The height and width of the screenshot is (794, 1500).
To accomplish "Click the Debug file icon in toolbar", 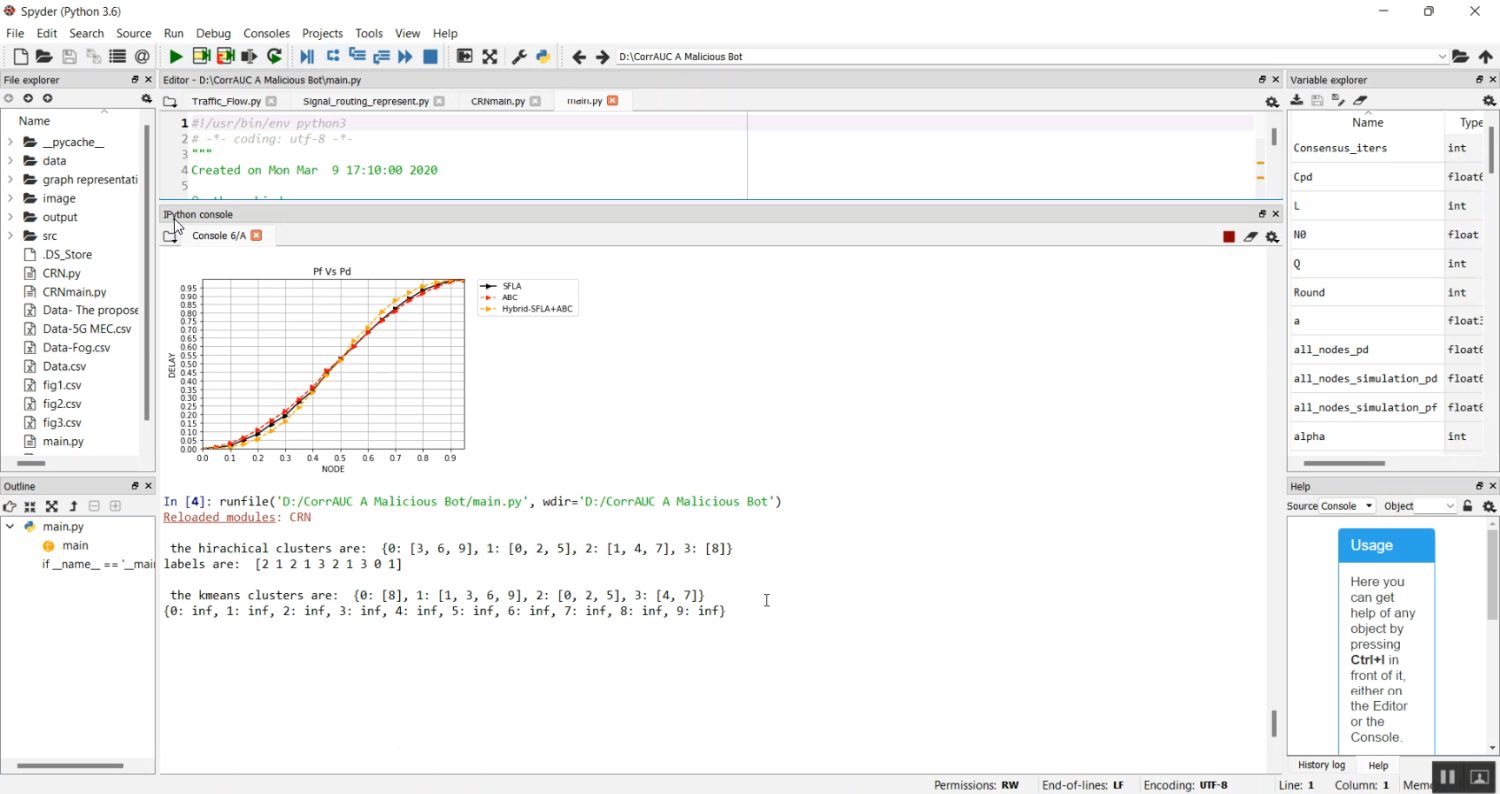I will click(x=307, y=57).
